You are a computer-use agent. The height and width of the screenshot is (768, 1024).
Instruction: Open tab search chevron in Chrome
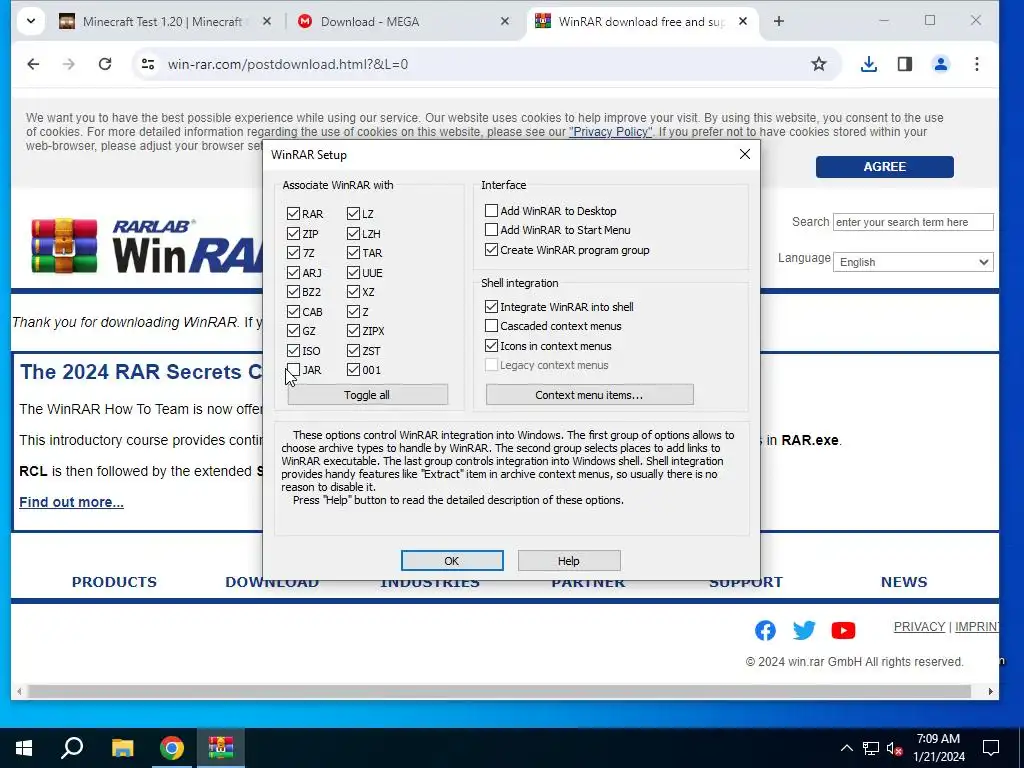tap(31, 22)
